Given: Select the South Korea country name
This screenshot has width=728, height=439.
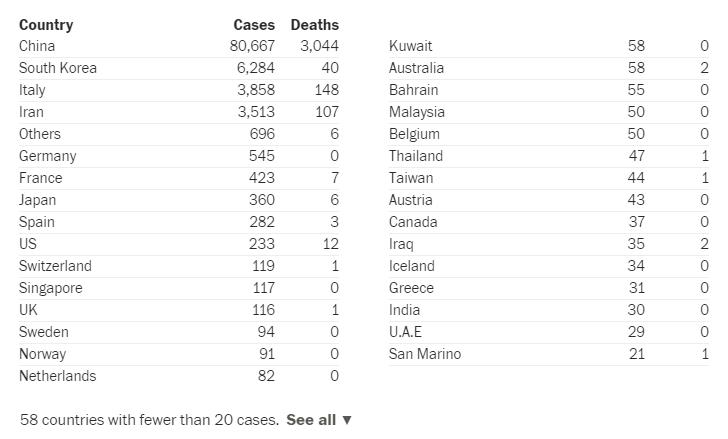Looking at the screenshot, I should (x=58, y=68).
